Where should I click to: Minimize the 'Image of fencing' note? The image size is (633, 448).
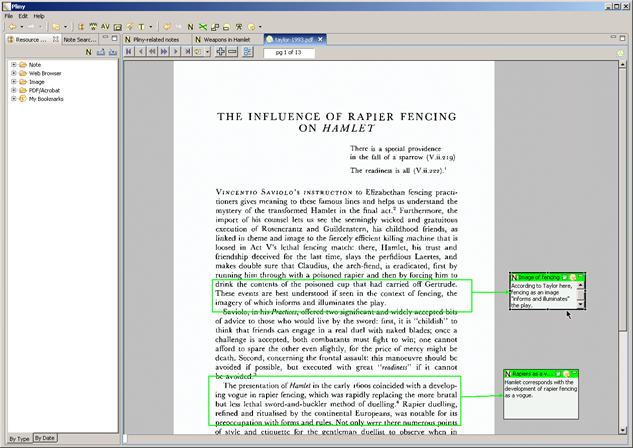coord(581,277)
